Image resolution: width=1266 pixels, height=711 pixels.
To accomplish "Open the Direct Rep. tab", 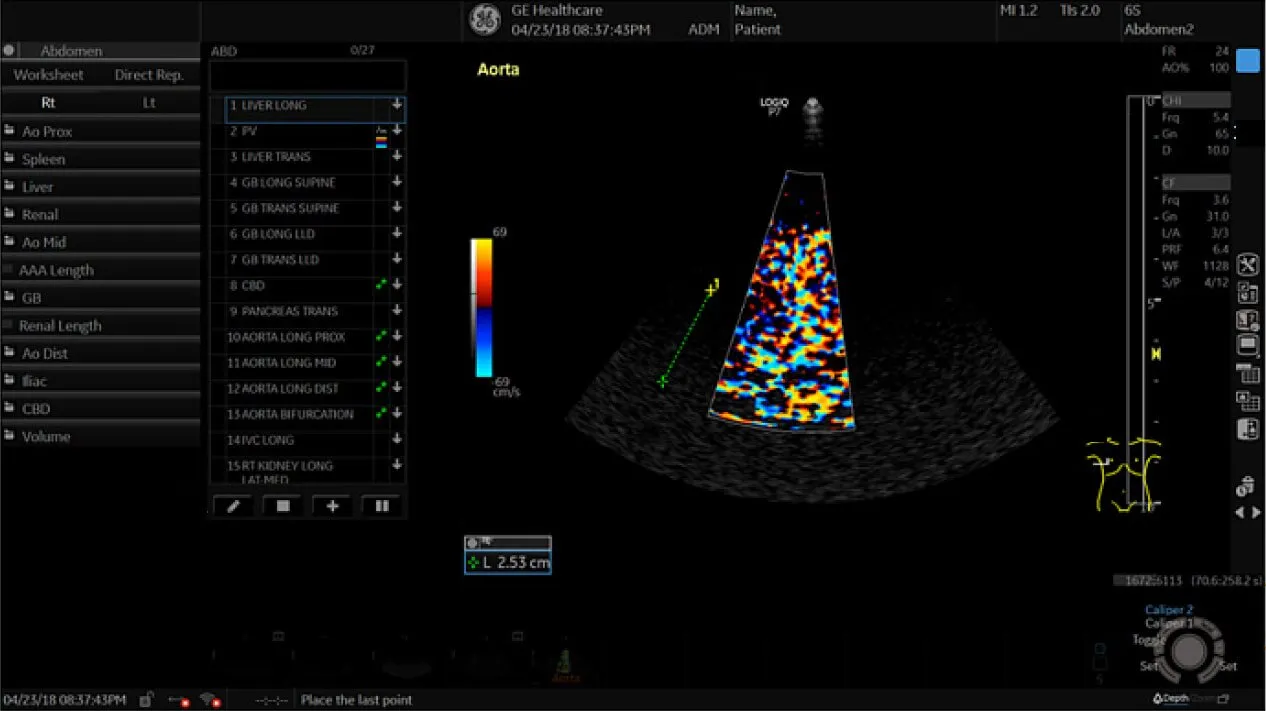I will [x=149, y=75].
